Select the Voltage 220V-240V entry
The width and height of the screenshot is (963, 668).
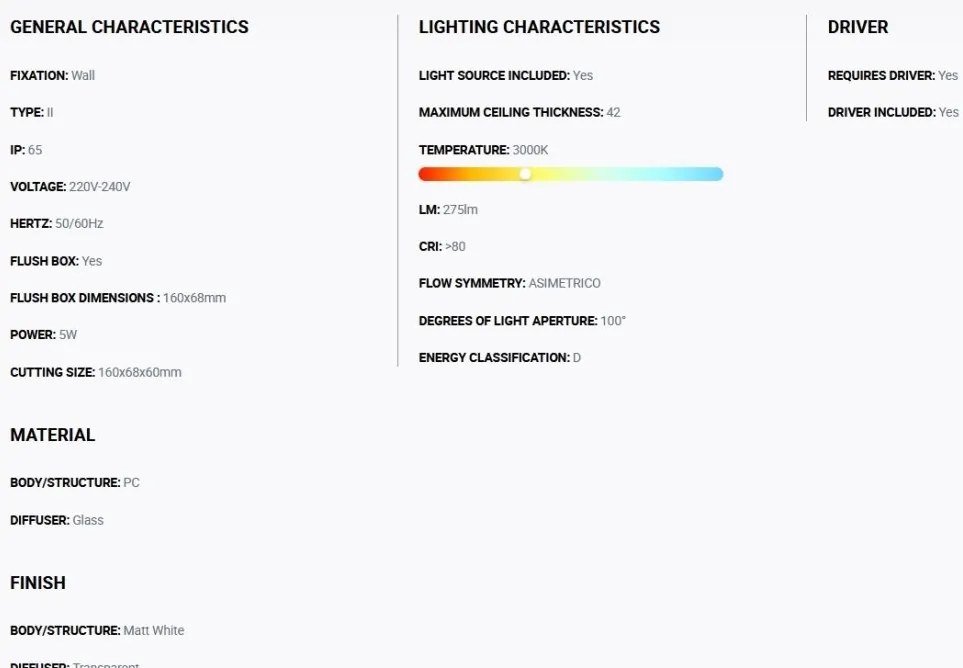coord(71,187)
